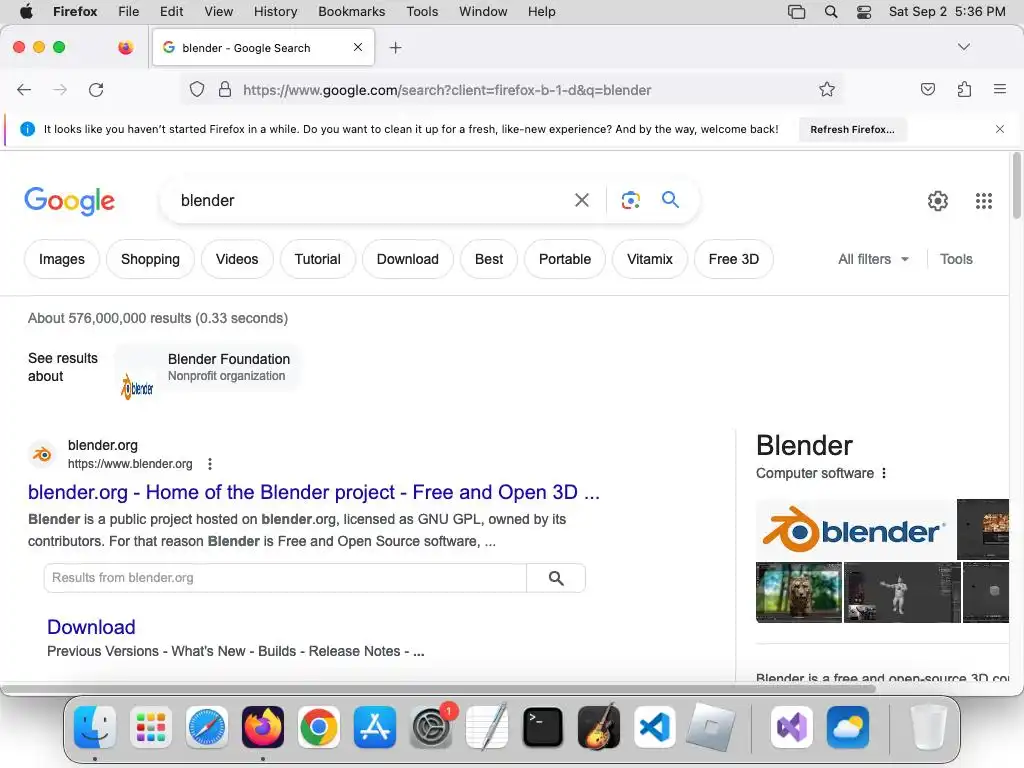Open the Tools menu in the menu bar
This screenshot has height=768, width=1024.
point(422,12)
